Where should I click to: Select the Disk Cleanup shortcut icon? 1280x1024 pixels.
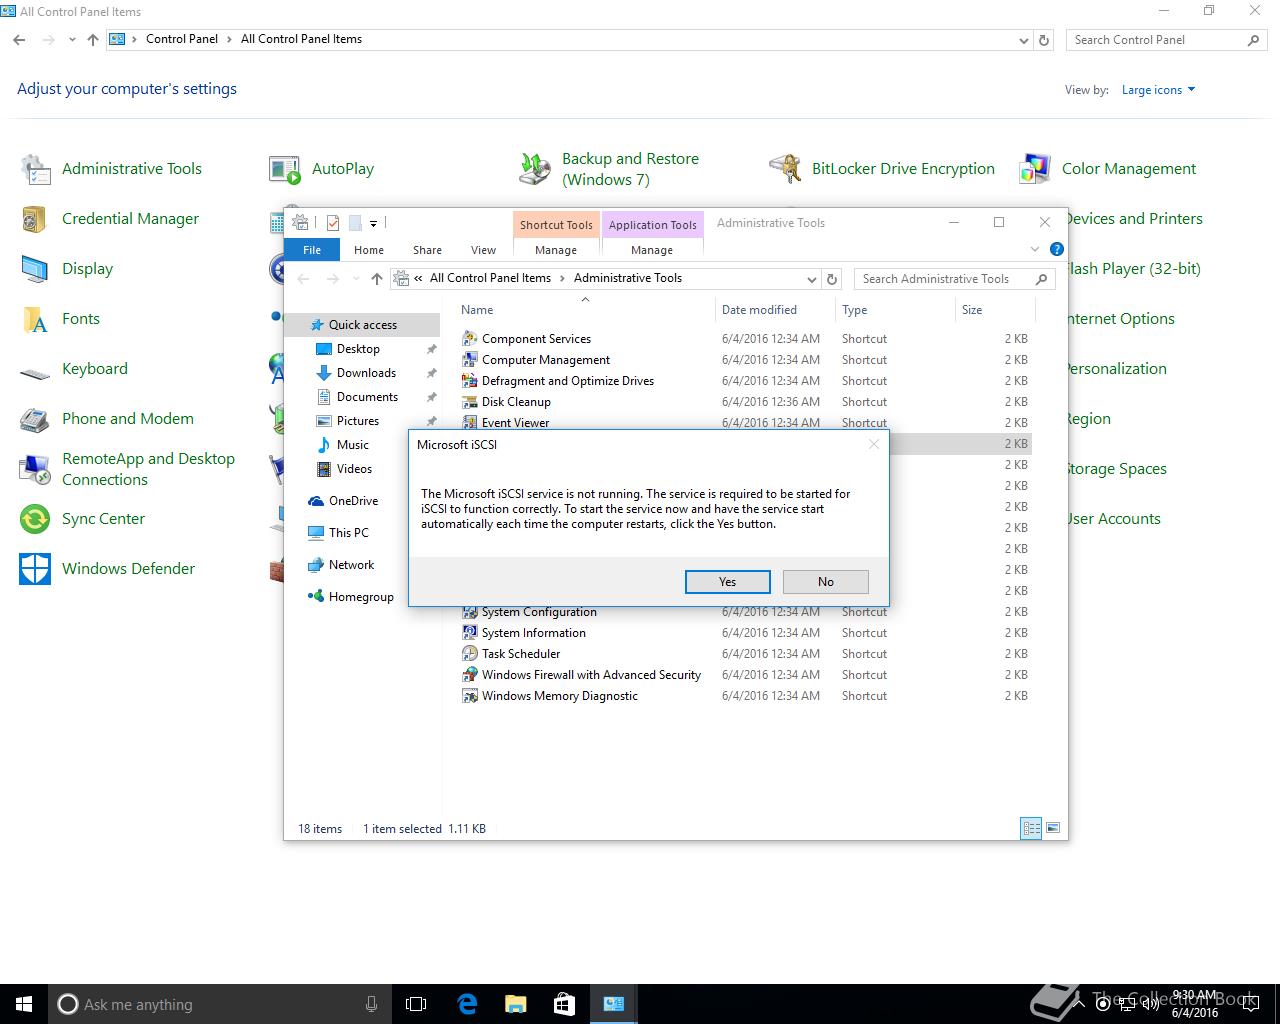point(469,402)
